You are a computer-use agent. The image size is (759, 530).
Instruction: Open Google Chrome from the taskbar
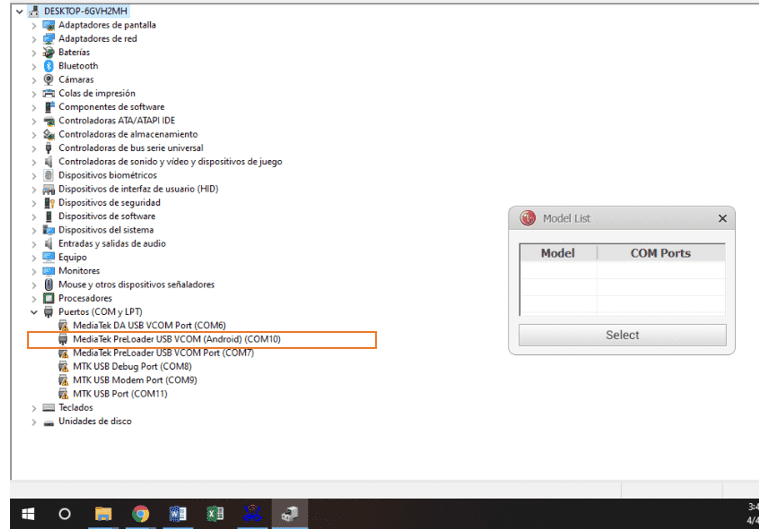[140, 514]
